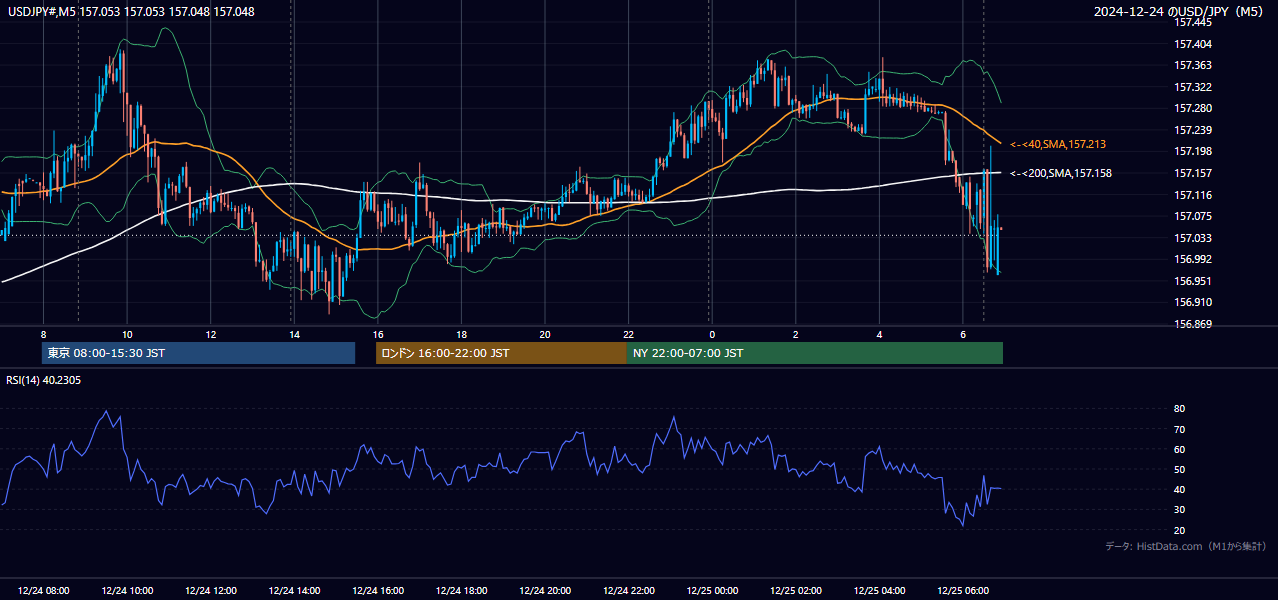1278x600 pixels.
Task: Click the 12/25 00:00 date label
Action: click(x=712, y=591)
